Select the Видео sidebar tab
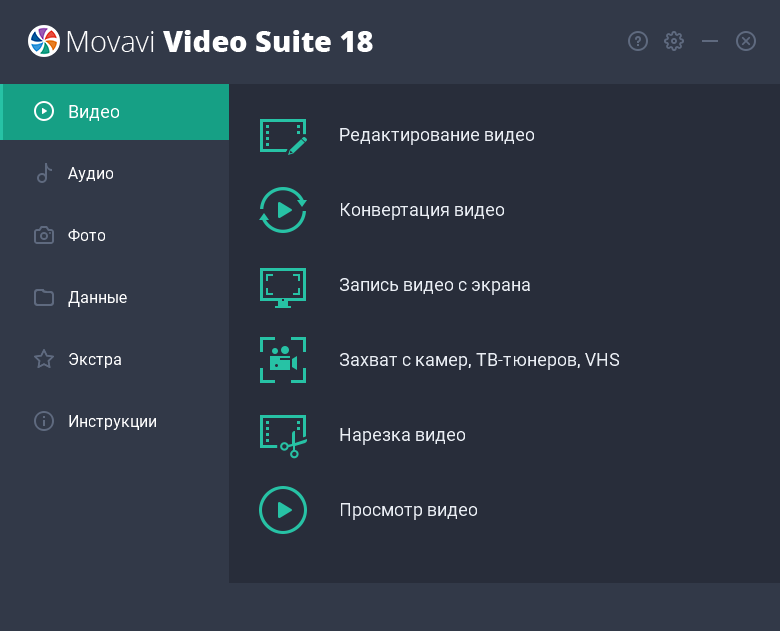The width and height of the screenshot is (780, 631). (x=114, y=112)
